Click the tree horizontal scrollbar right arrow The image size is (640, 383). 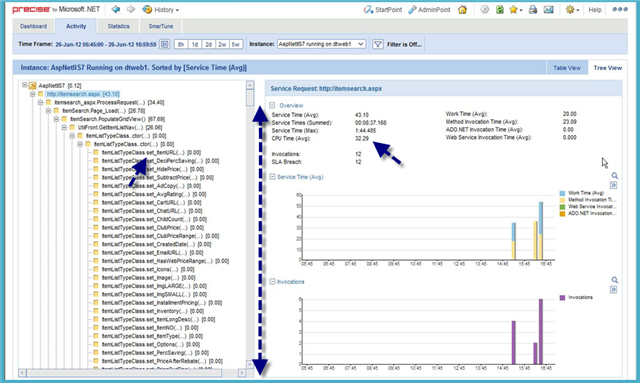coord(242,373)
